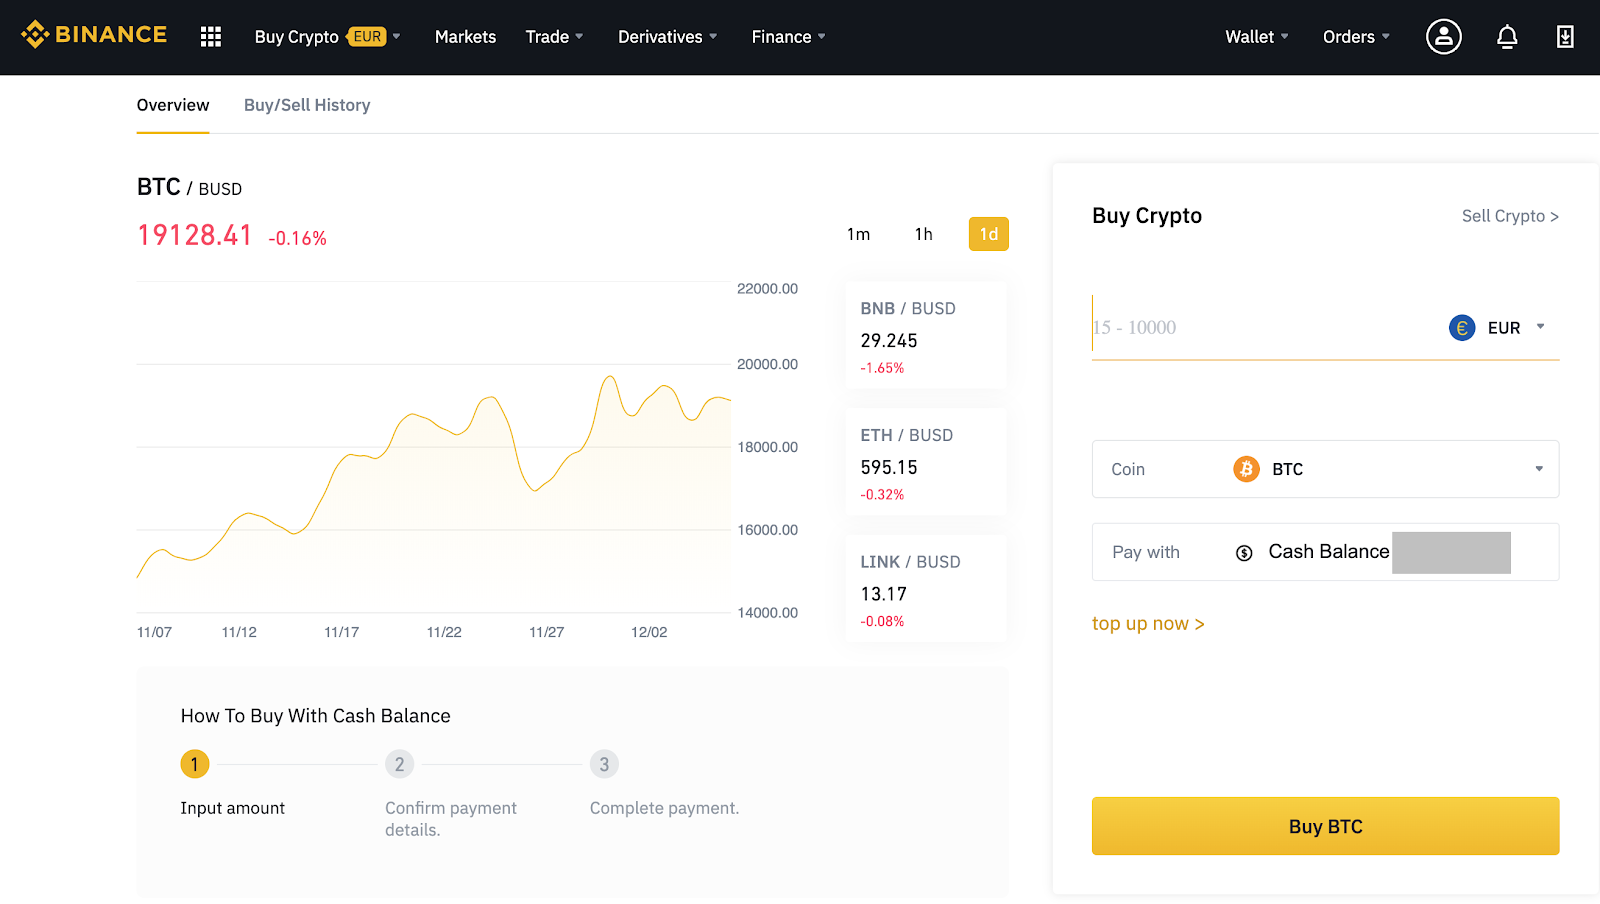Click the Cash Balance dollar icon
Viewport: 1600px width, 904px height.
click(1244, 553)
